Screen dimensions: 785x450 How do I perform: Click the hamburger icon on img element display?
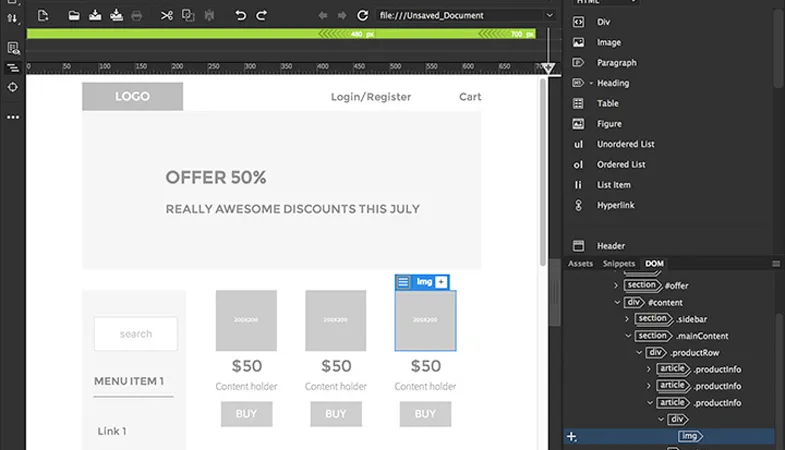tap(404, 282)
